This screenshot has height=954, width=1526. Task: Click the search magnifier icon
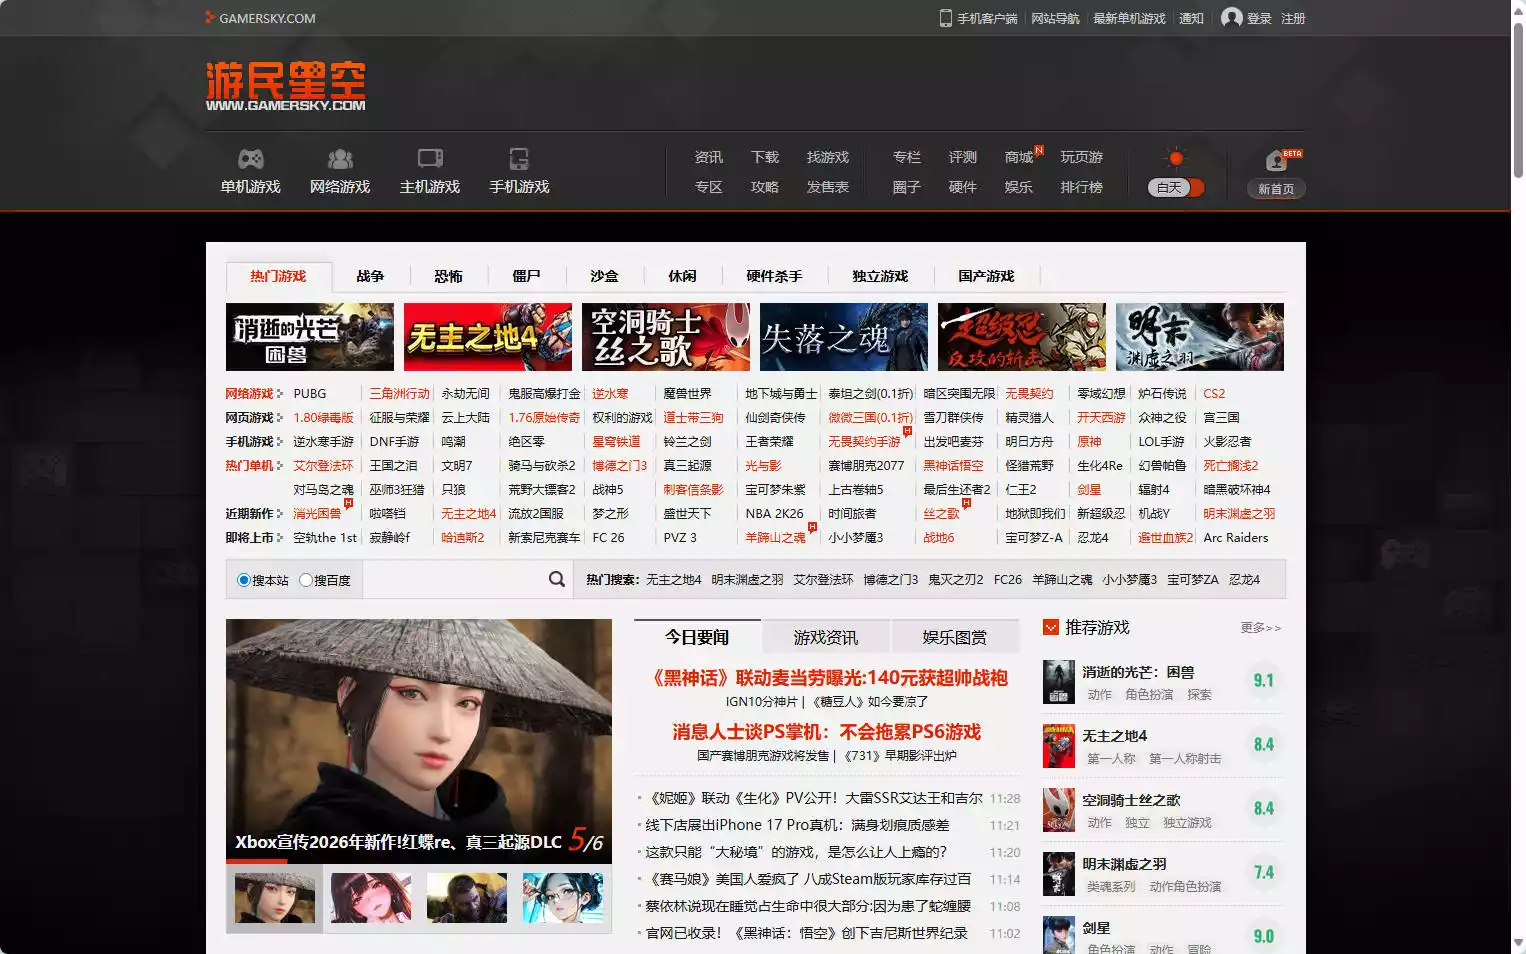pyautogui.click(x=557, y=579)
